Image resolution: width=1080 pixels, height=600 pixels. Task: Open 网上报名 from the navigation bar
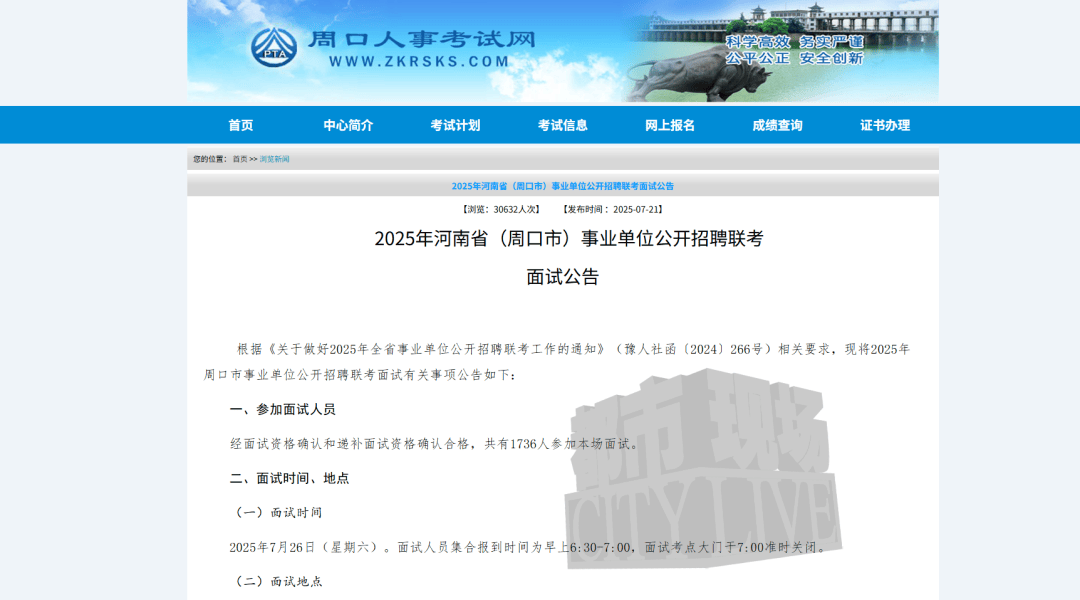[670, 125]
